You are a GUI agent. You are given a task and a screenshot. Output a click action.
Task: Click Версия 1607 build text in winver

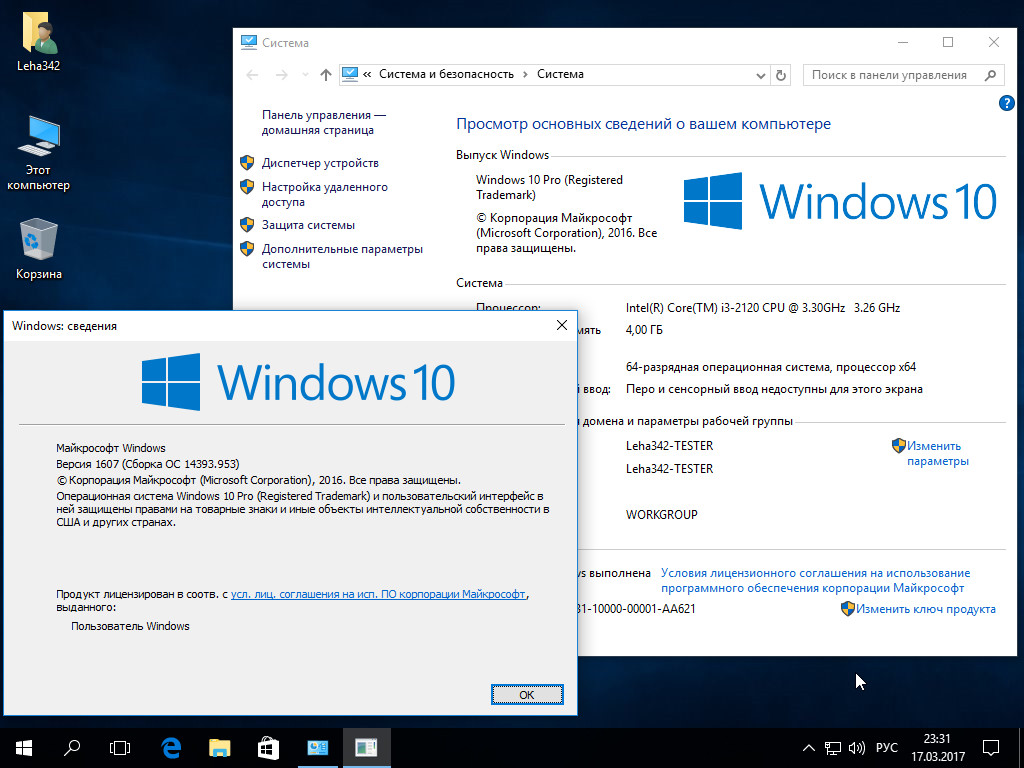[148, 464]
